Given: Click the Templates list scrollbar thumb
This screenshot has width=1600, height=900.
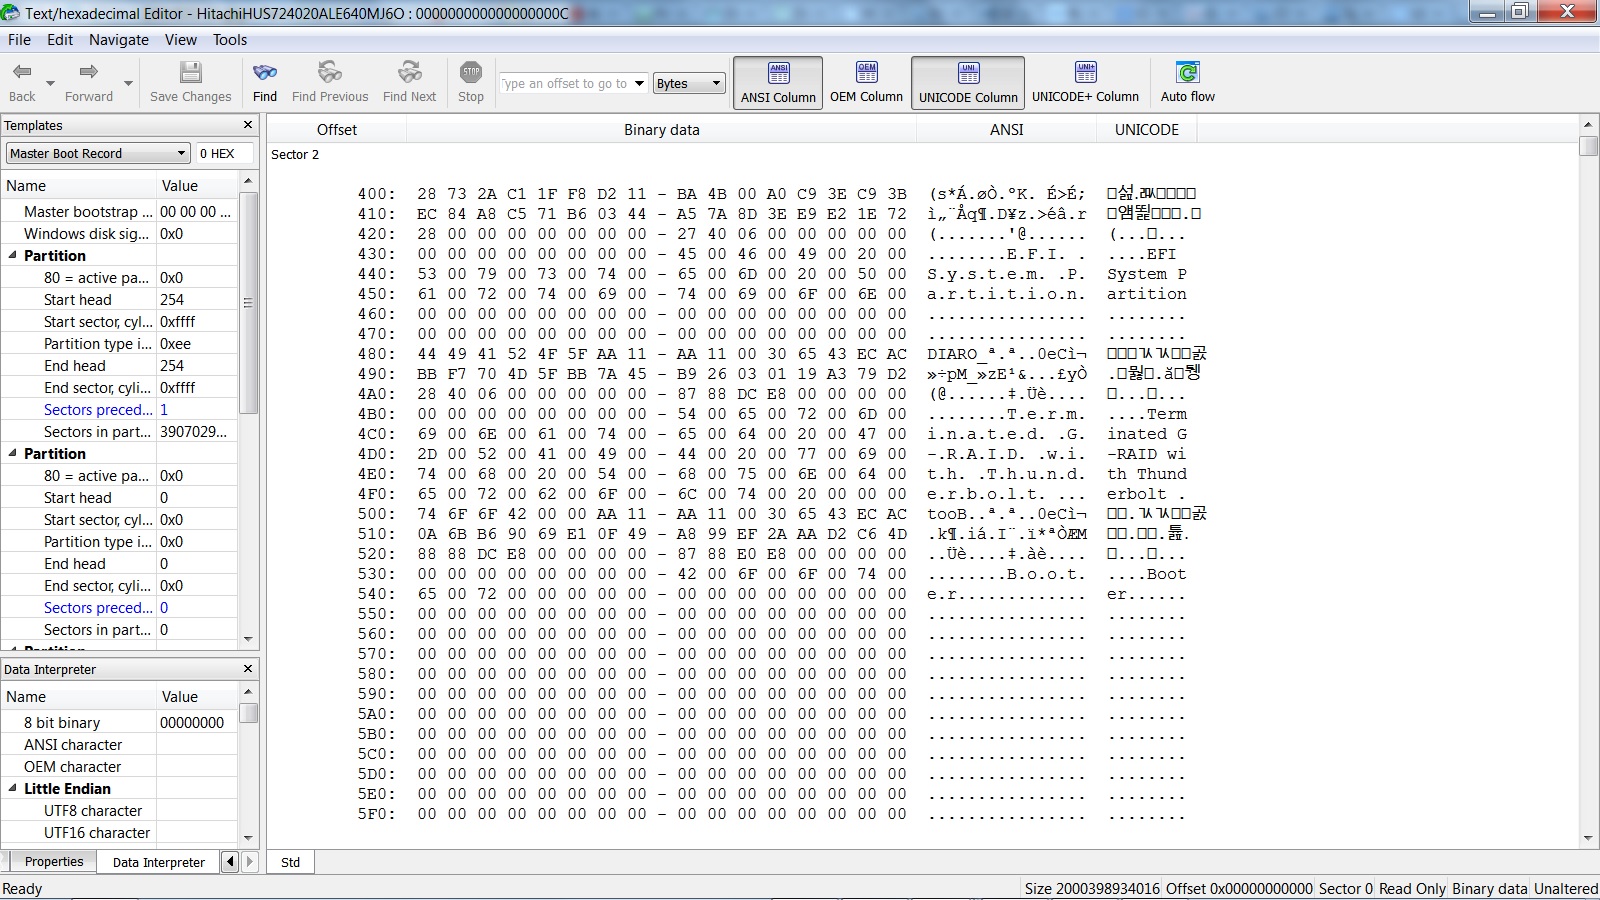Looking at the screenshot, I should click(x=248, y=303).
